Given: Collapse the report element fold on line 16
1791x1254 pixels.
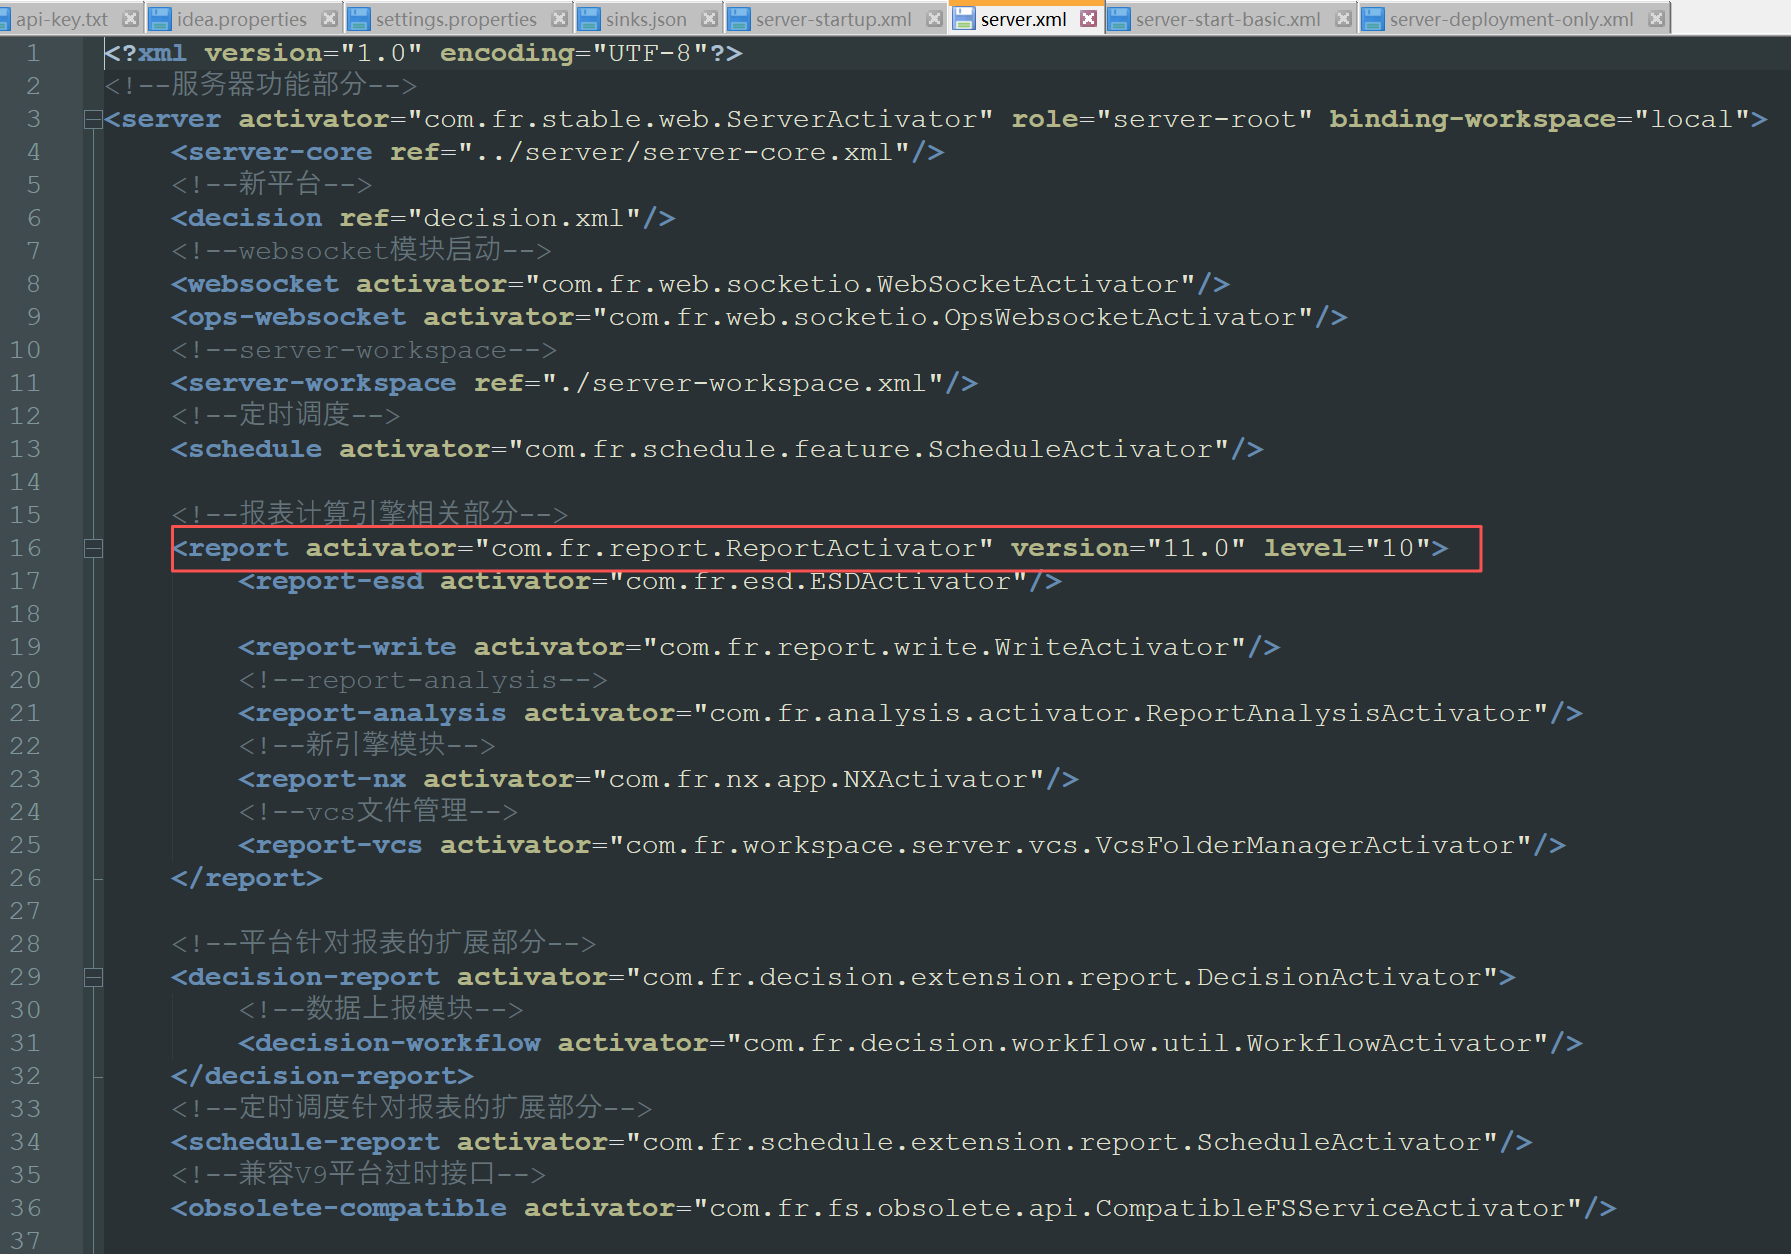Looking at the screenshot, I should pos(93,548).
